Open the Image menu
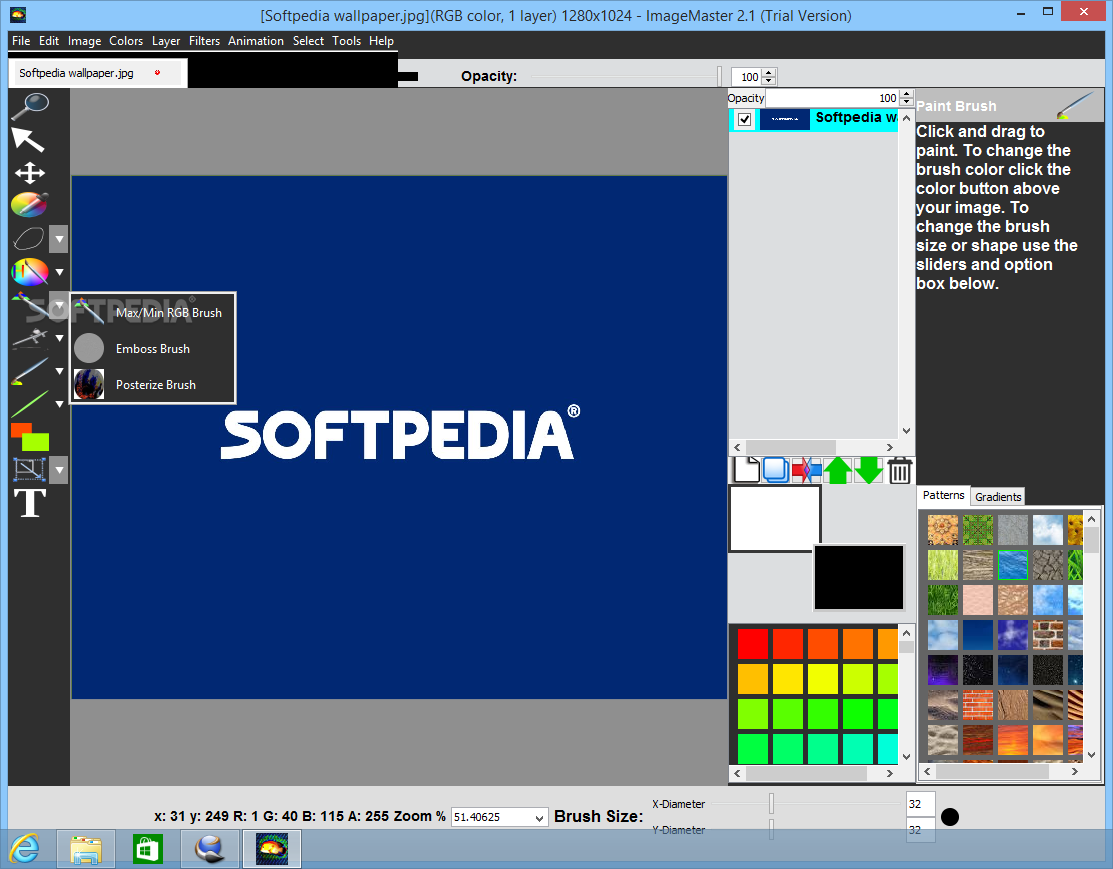Image resolution: width=1113 pixels, height=869 pixels. pos(84,40)
